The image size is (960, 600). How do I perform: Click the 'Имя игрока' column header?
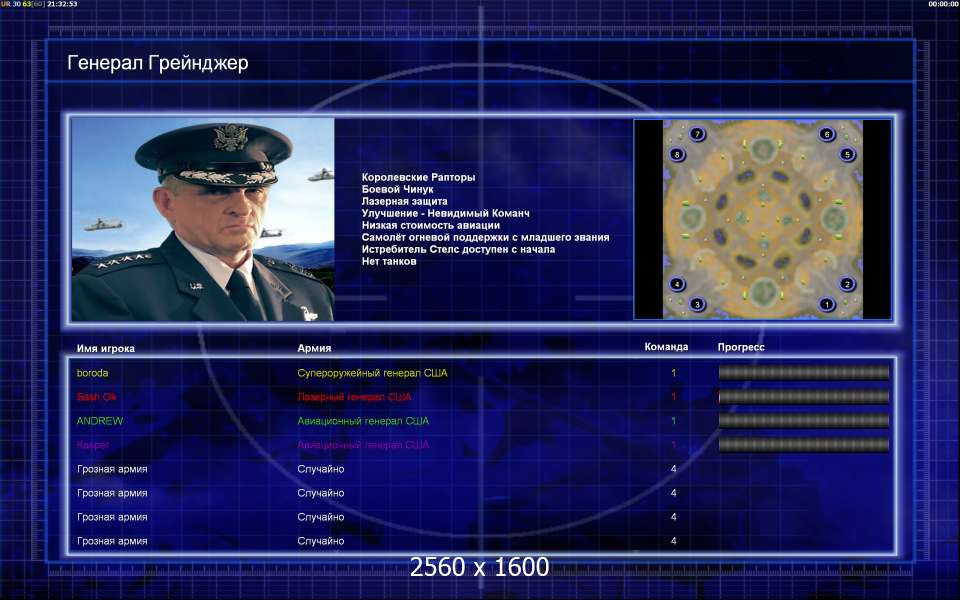click(x=106, y=348)
